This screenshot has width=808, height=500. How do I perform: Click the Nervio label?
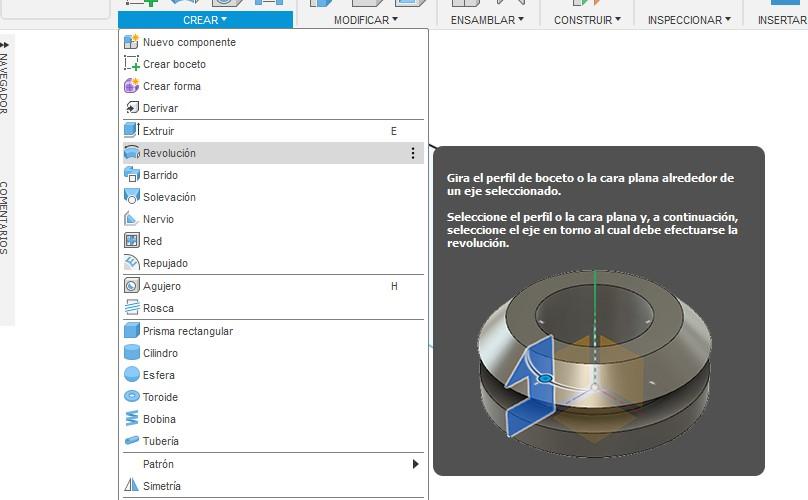(158, 219)
